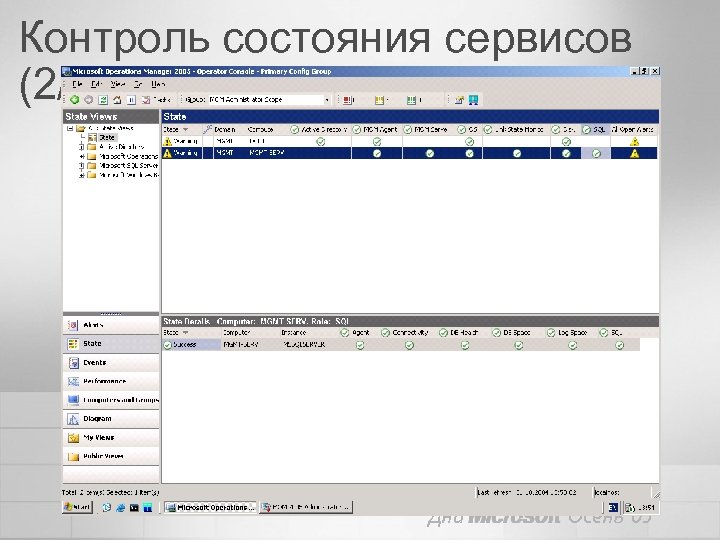720x540 pixels.
Task: Click the red state filter toolbar icon
Action: [x=349, y=100]
